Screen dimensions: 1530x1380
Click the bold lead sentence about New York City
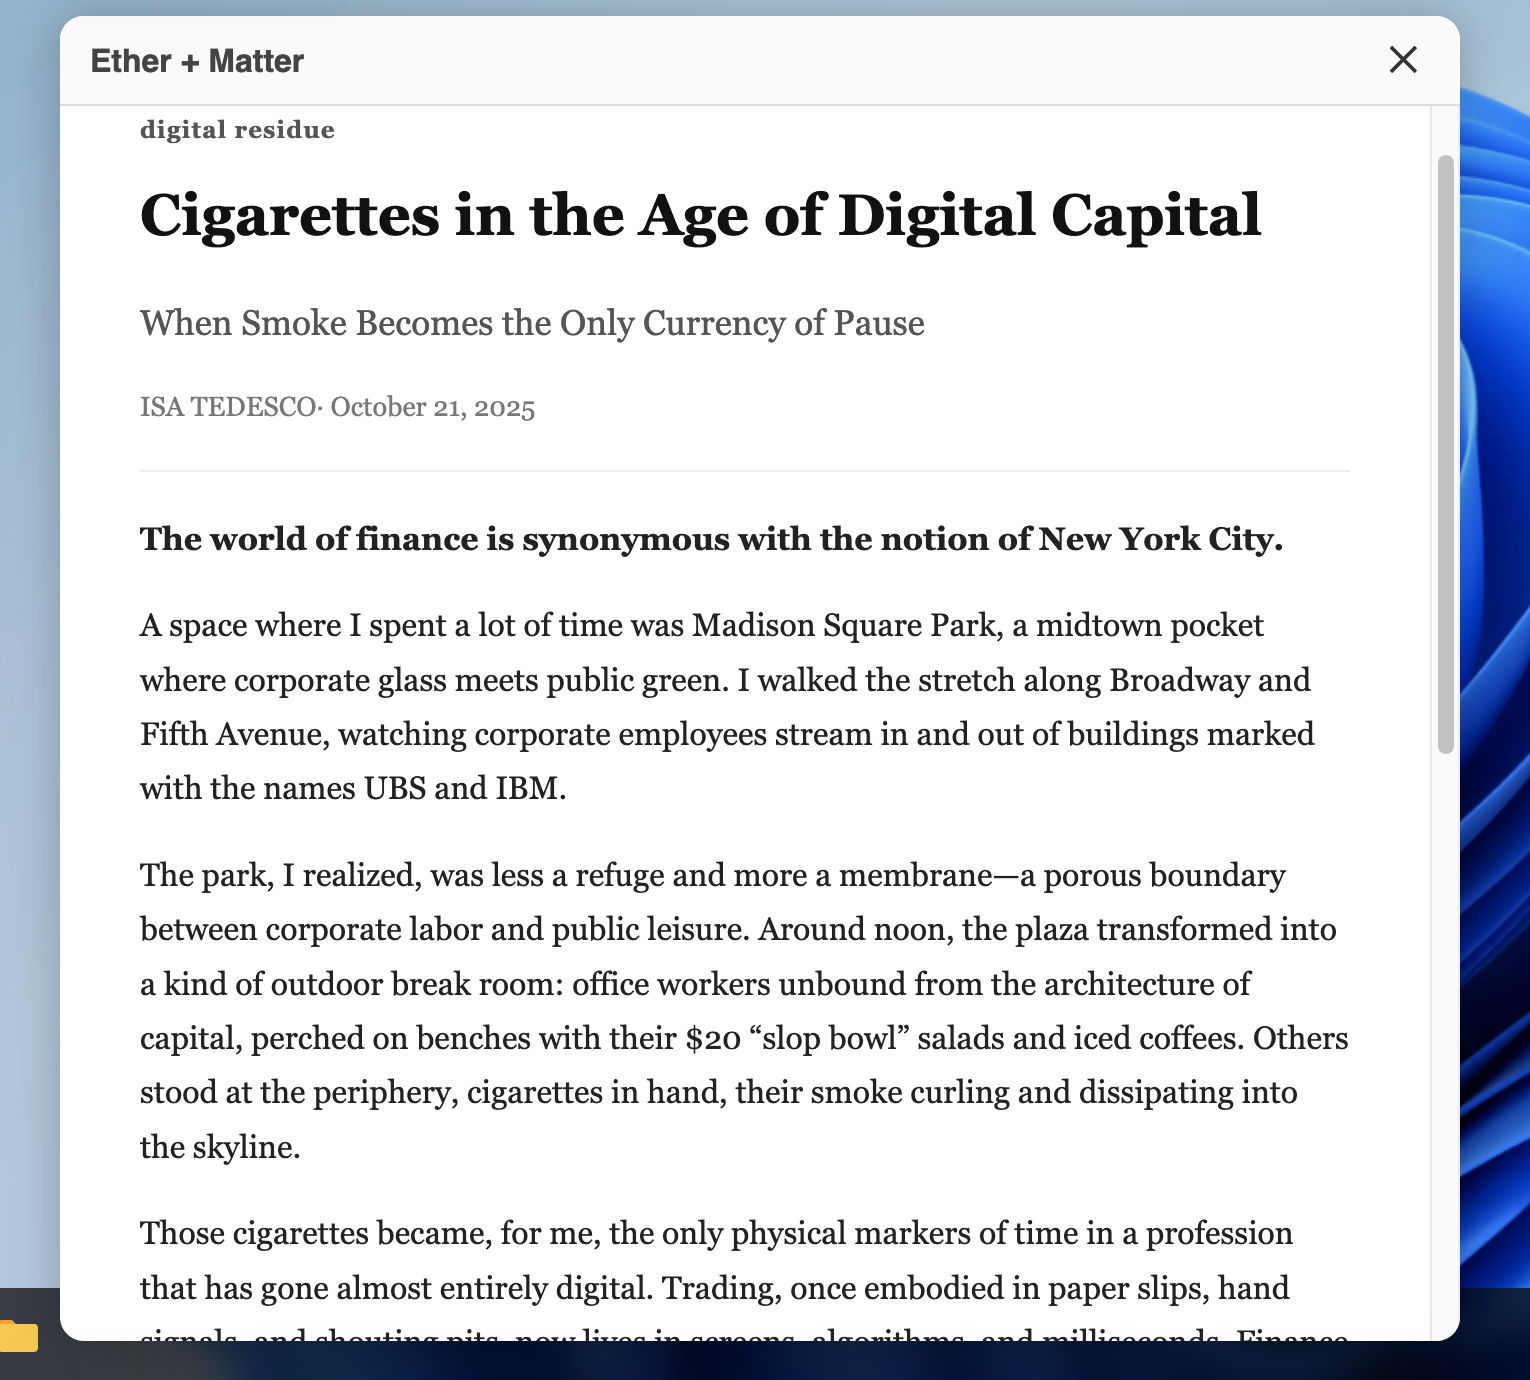(711, 539)
